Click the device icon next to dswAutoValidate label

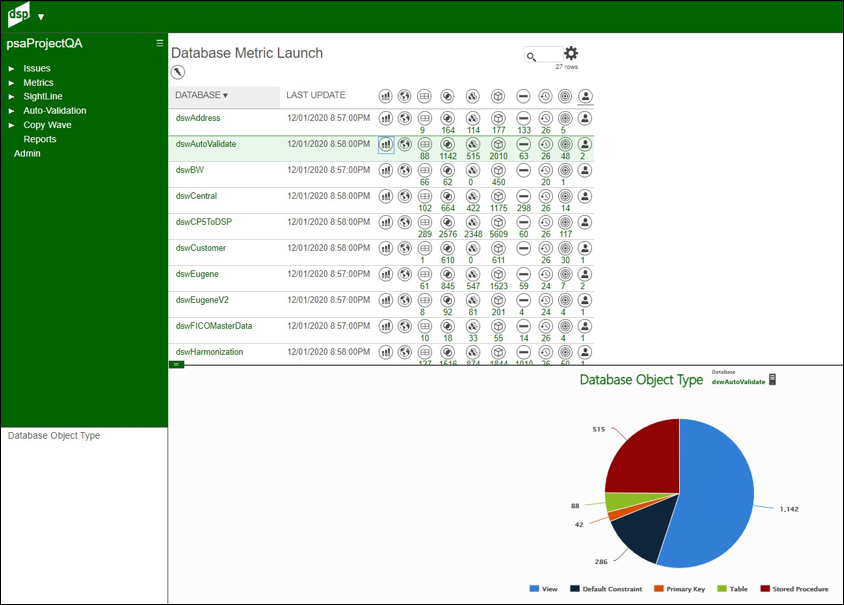772,379
